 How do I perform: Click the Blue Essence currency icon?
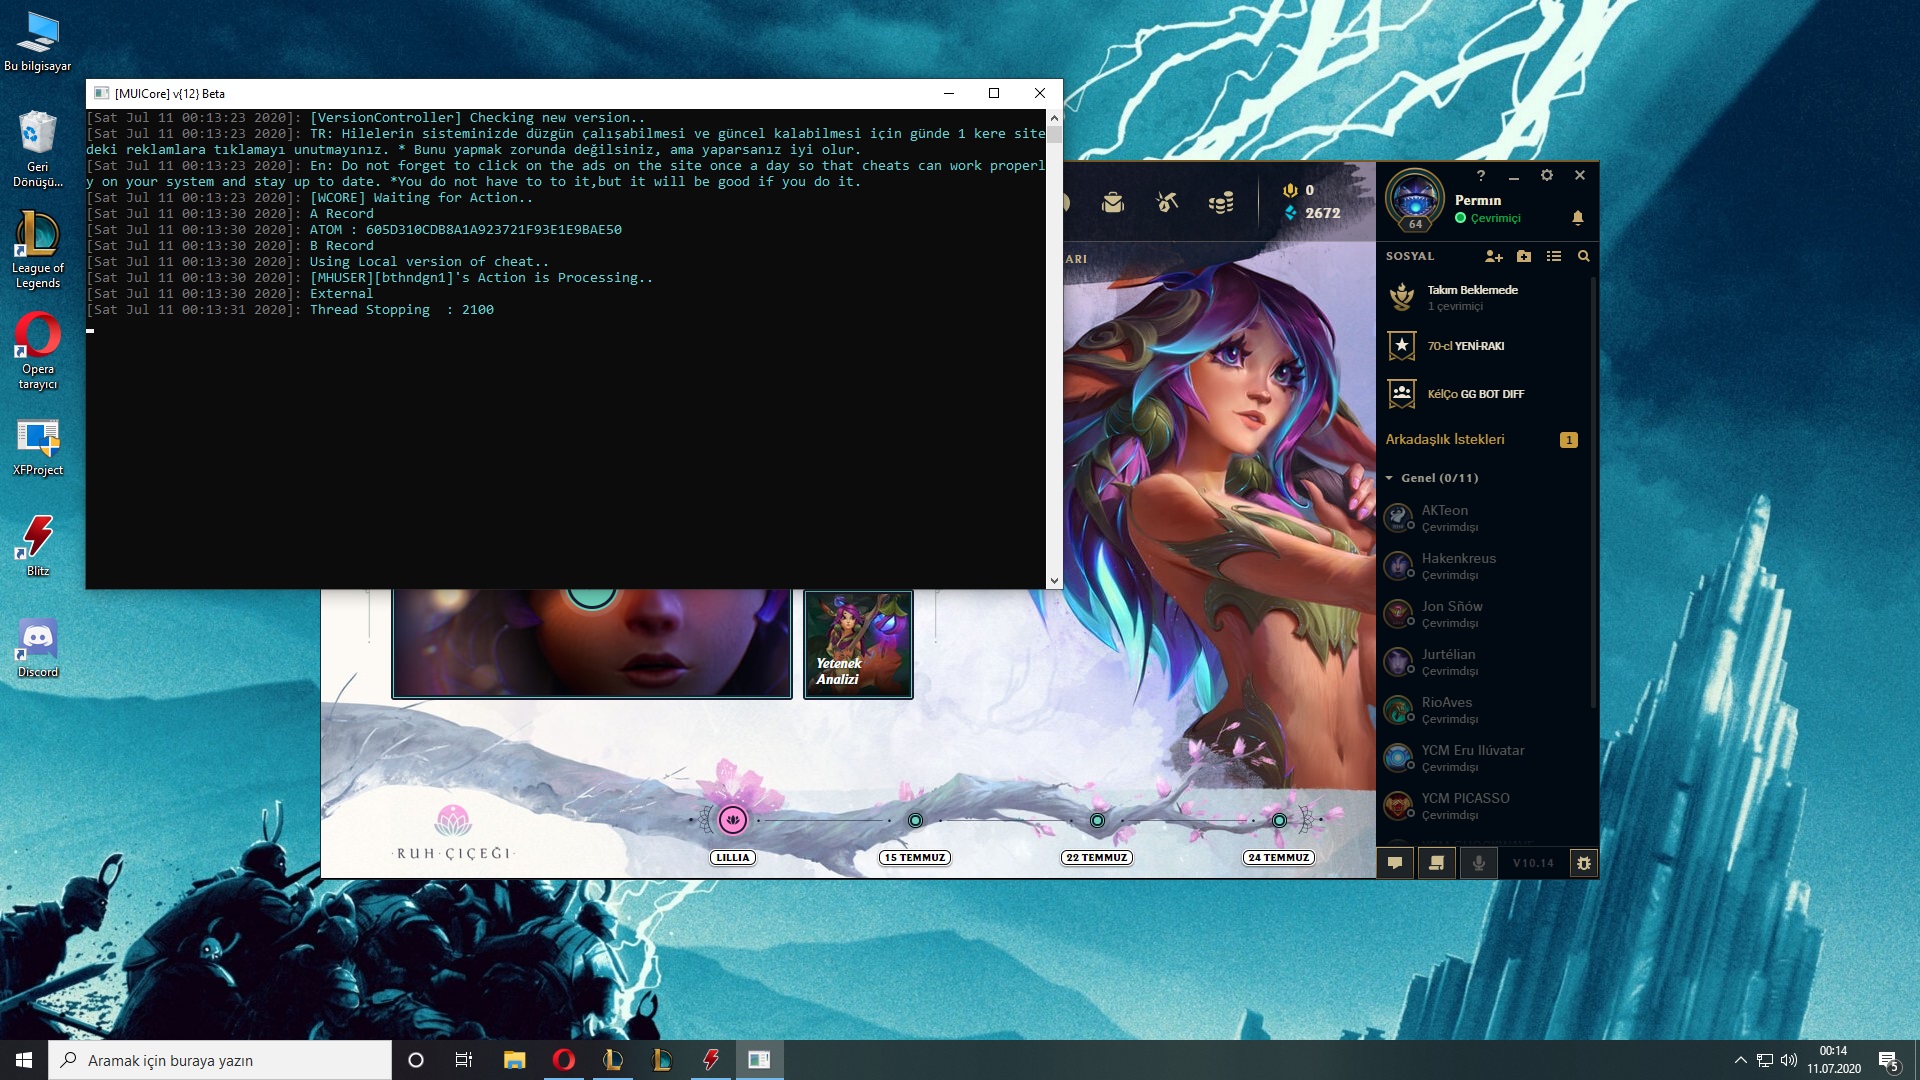coord(1290,213)
